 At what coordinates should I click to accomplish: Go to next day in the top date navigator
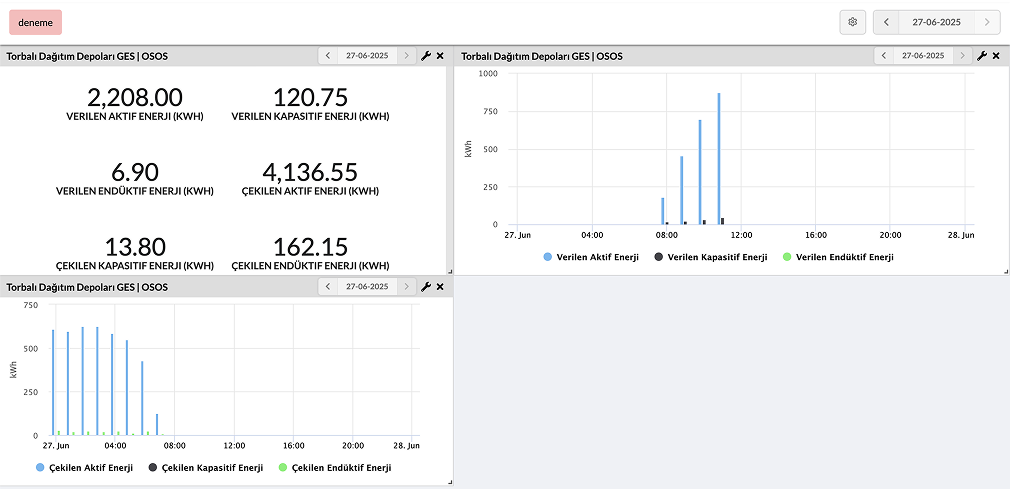coord(987,22)
